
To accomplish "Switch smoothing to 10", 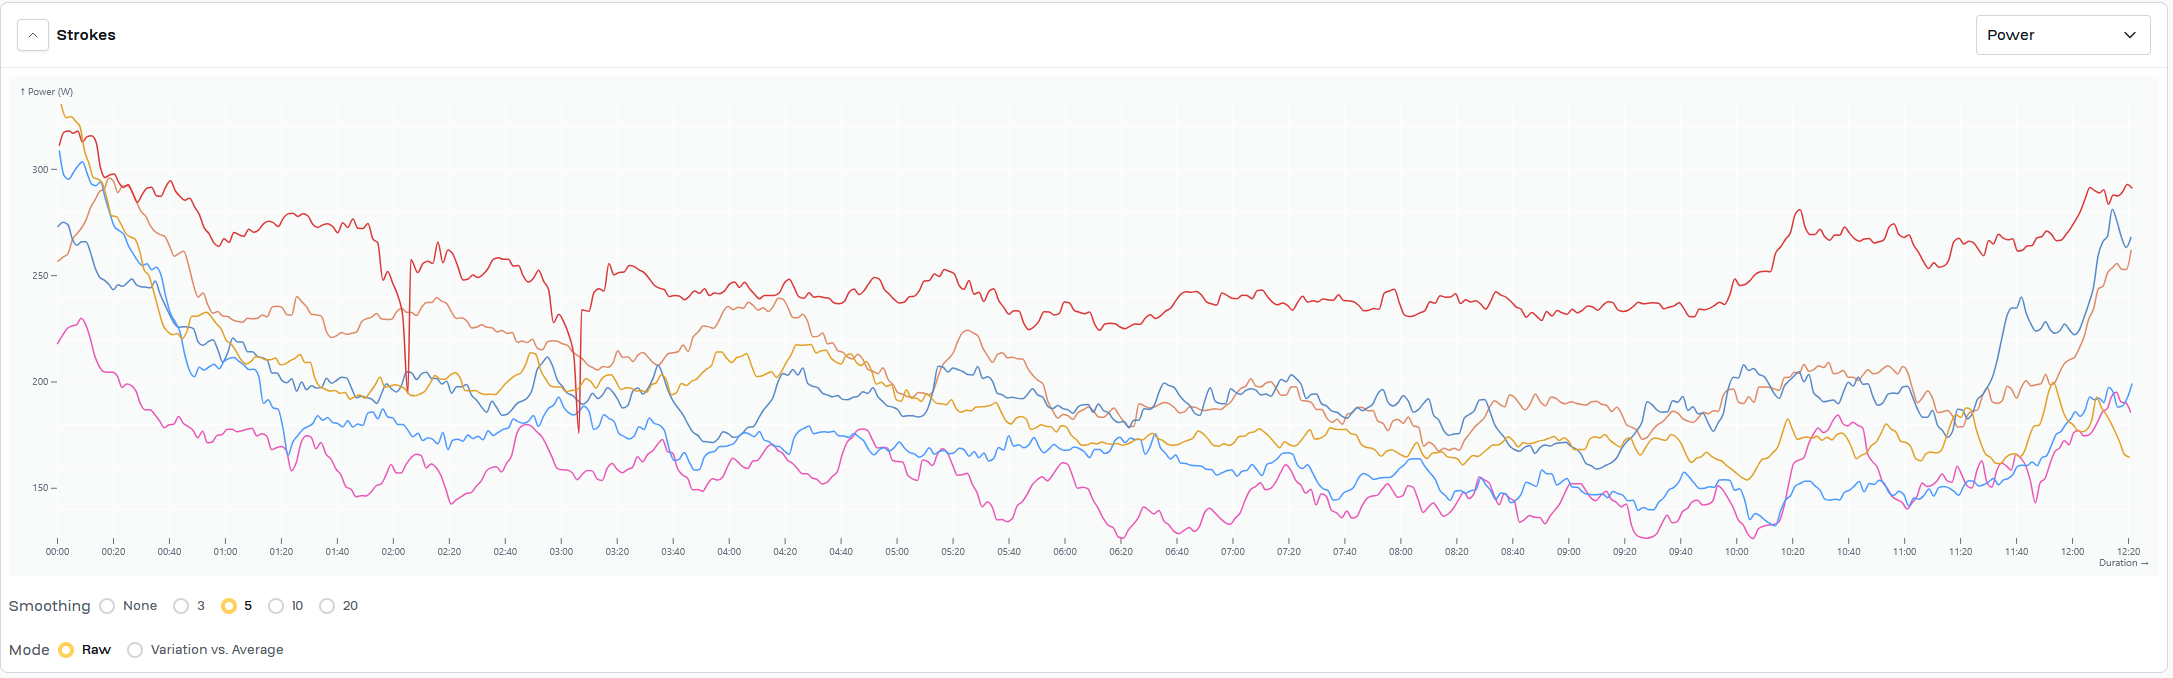I will (276, 606).
